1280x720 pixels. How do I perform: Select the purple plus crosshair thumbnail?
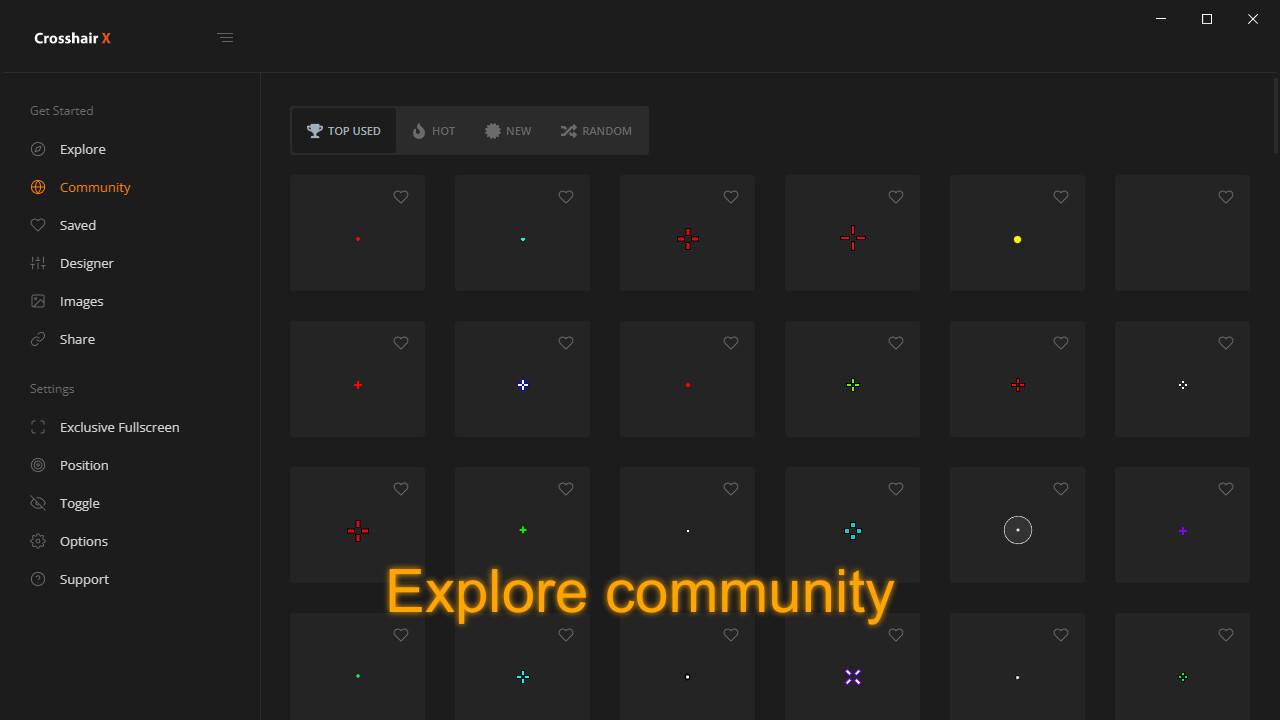click(x=1182, y=530)
